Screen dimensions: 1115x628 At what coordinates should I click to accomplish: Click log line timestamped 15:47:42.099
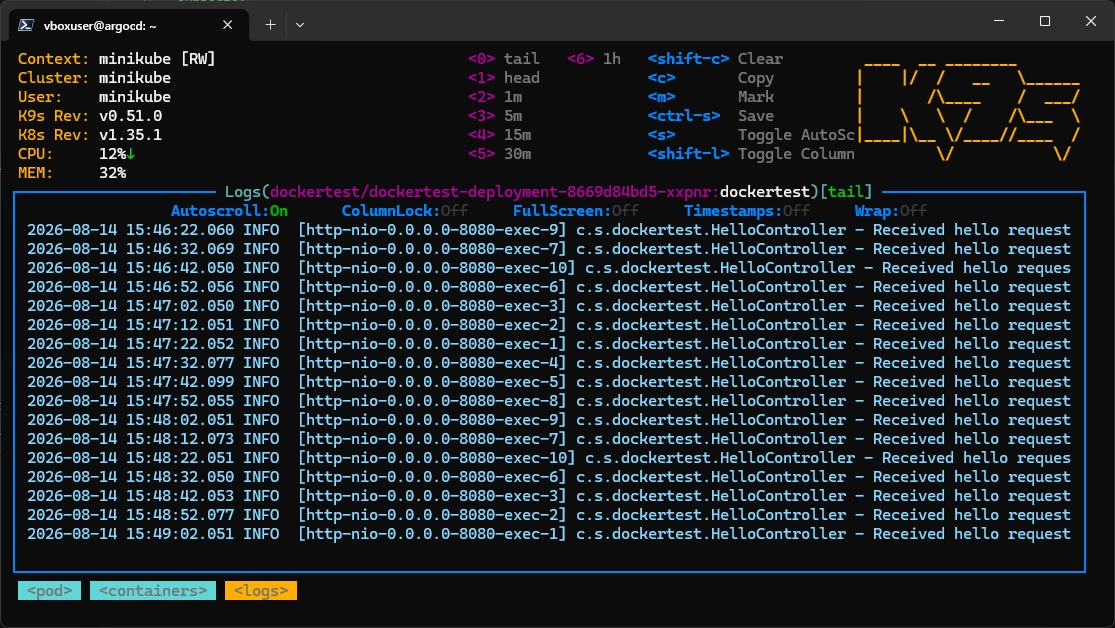(x=549, y=382)
